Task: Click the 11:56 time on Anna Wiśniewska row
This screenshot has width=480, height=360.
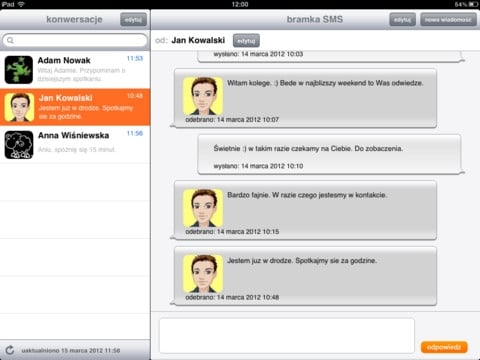Action: tap(135, 133)
